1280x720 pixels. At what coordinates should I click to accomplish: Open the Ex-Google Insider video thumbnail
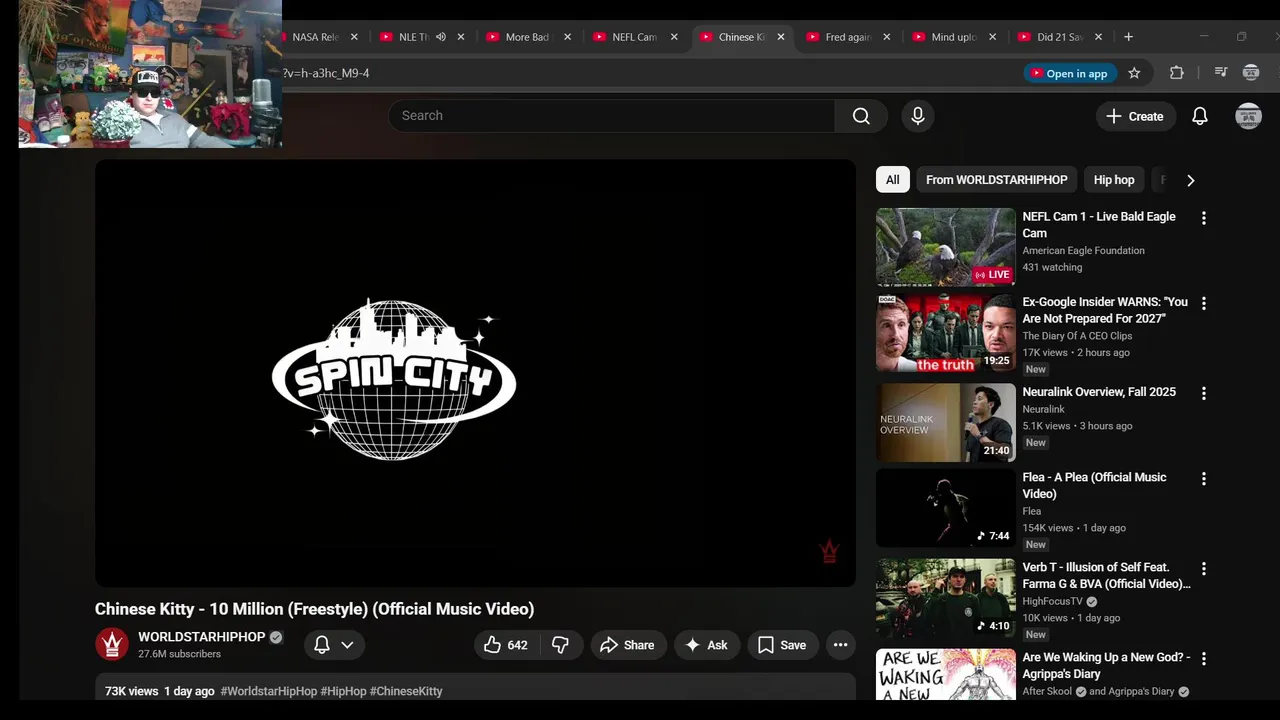point(946,333)
